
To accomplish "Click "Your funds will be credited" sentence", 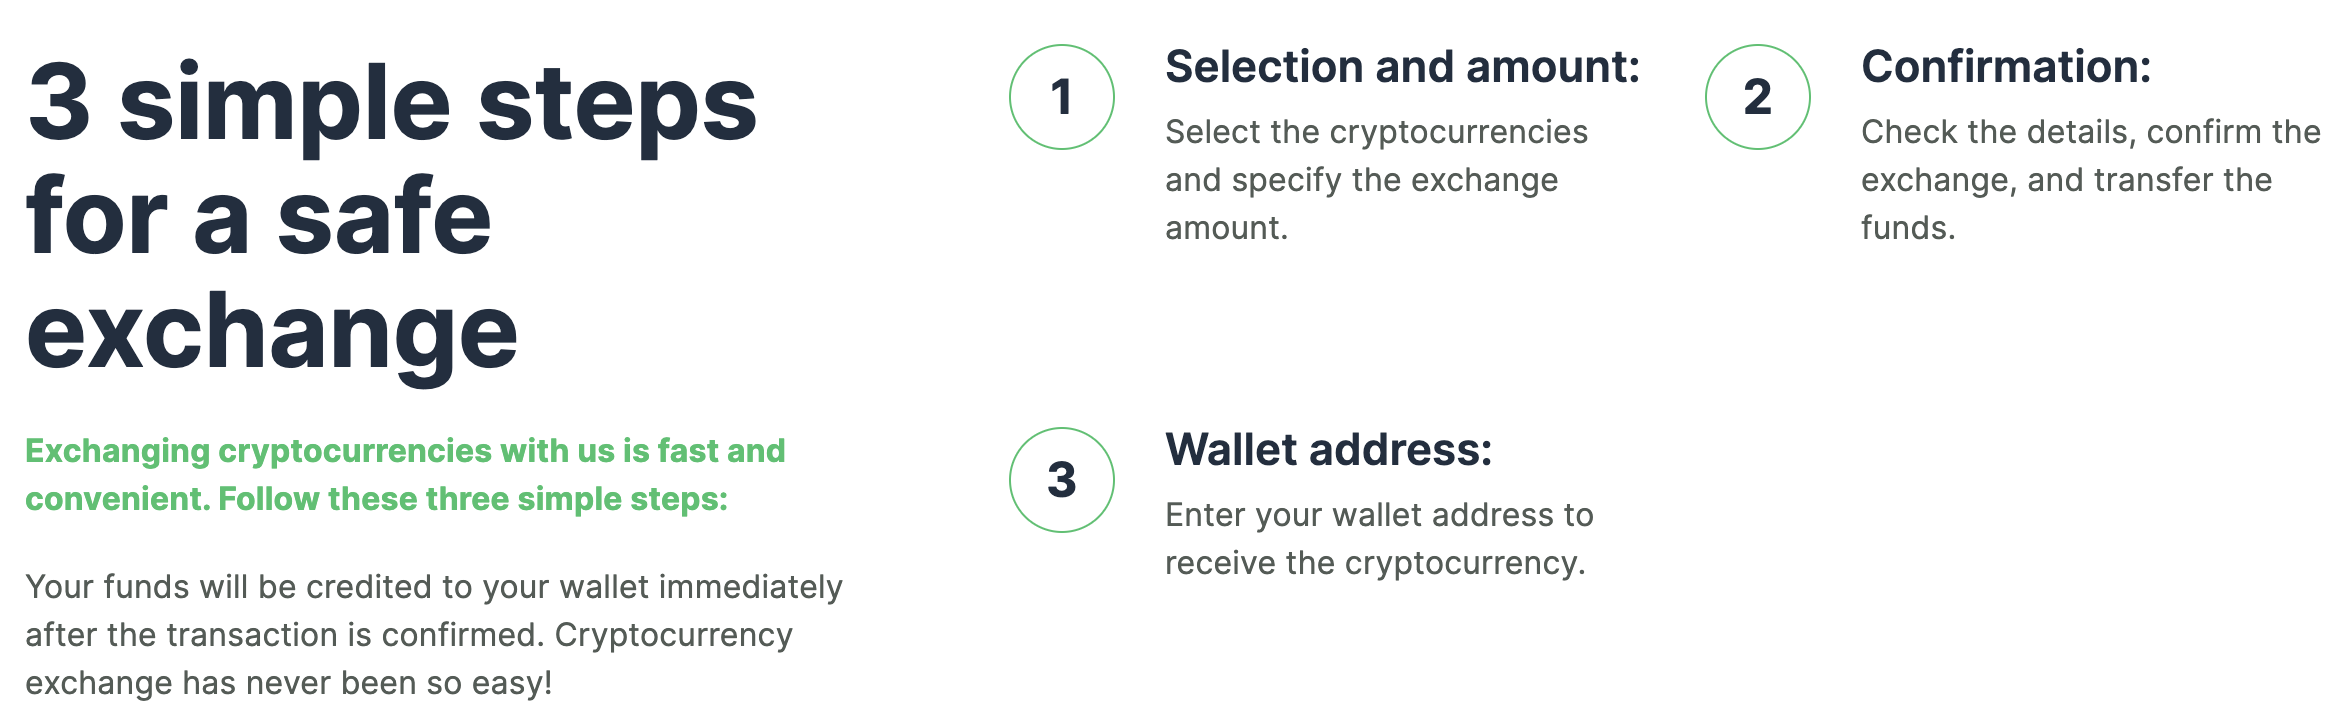I will coord(433,587).
